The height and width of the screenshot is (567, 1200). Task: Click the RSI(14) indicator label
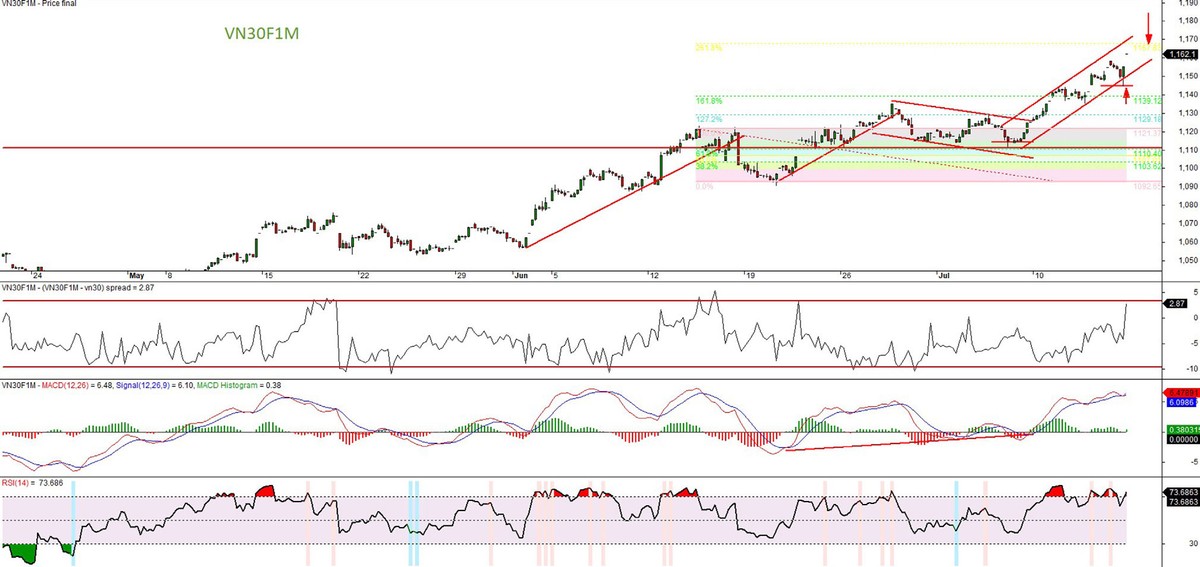pos(17,483)
